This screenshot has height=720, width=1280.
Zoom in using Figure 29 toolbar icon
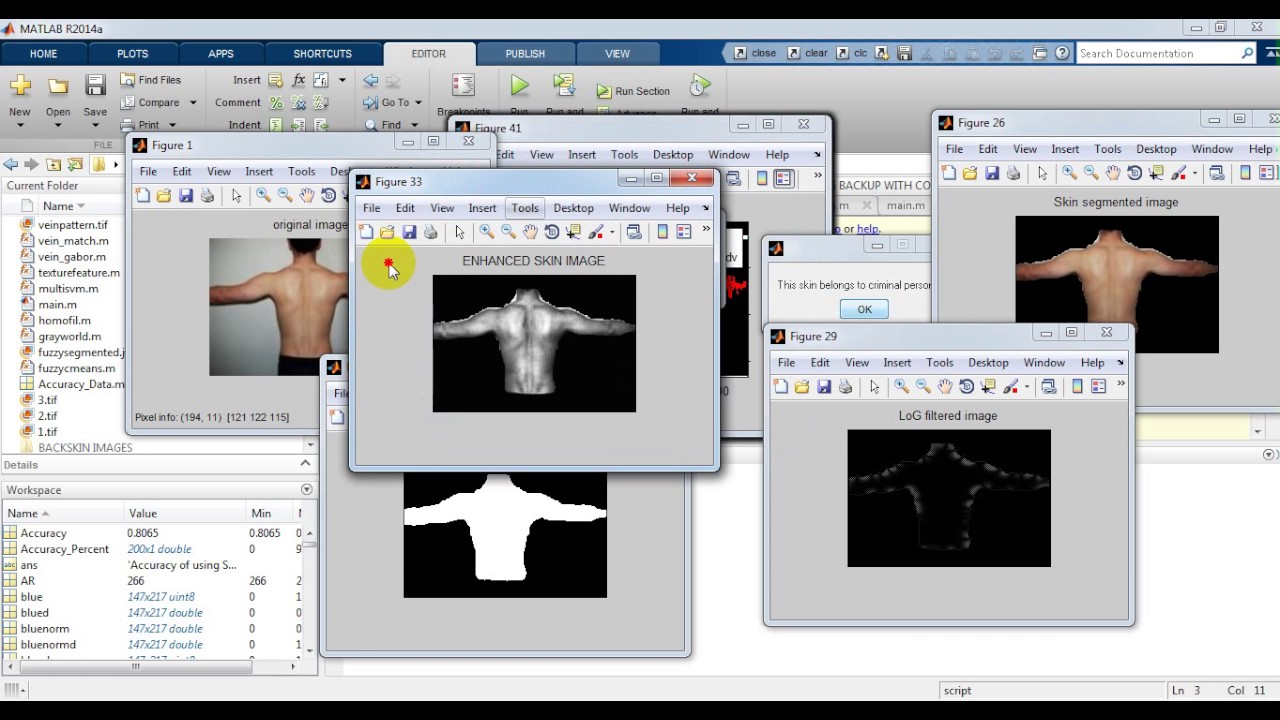pyautogui.click(x=901, y=387)
